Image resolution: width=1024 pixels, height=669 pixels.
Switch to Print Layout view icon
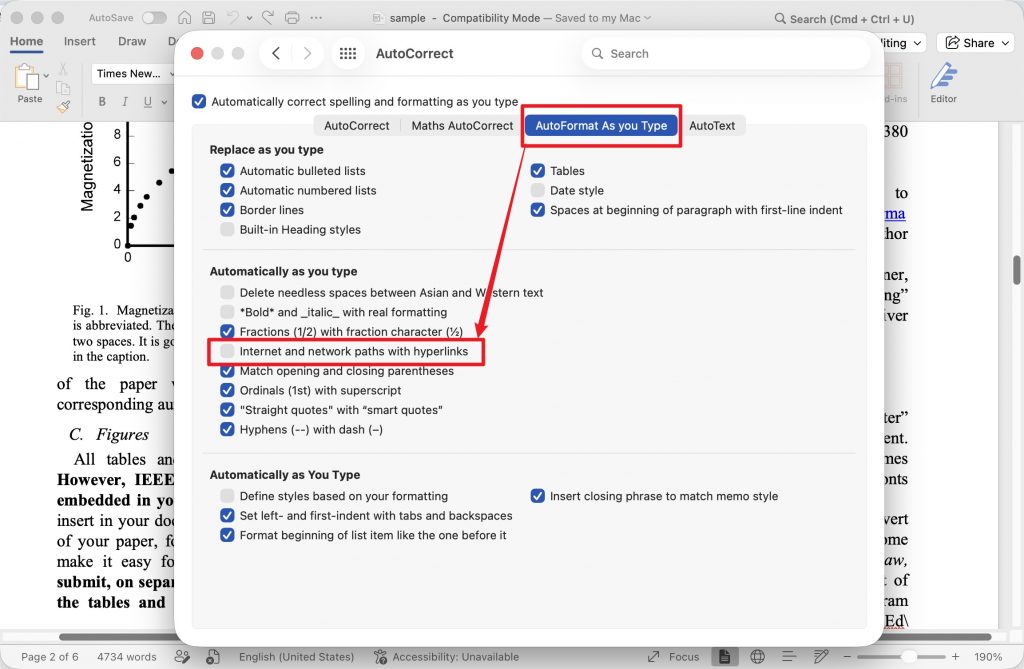click(x=724, y=657)
